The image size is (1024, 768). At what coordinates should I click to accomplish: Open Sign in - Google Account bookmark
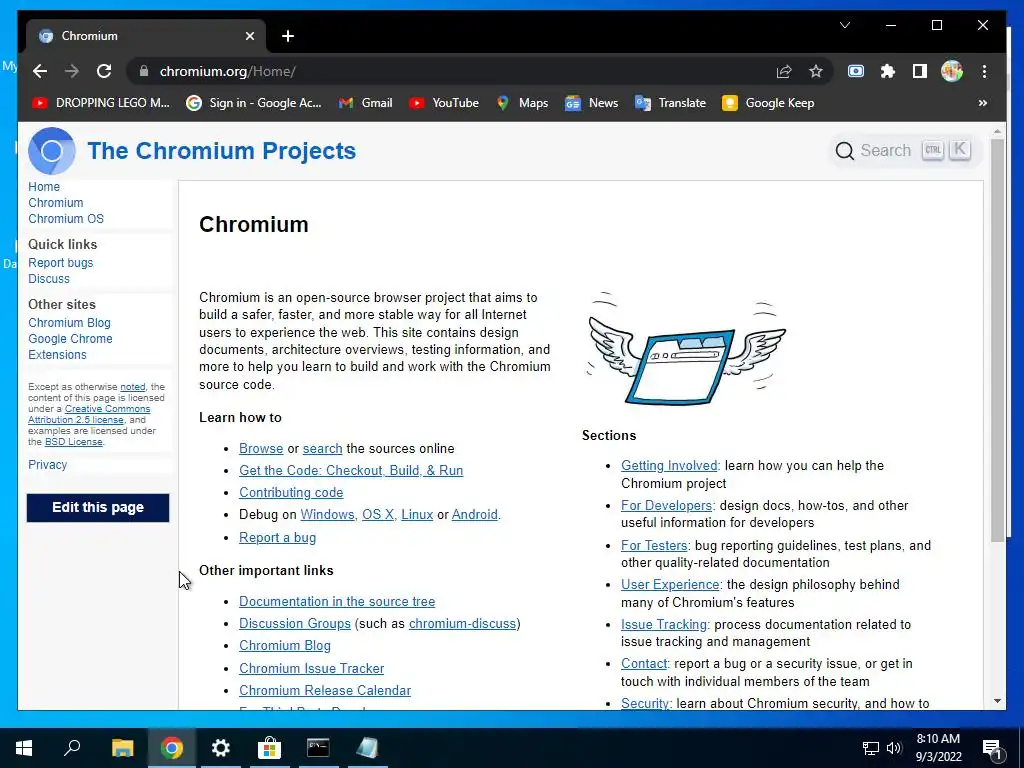[x=254, y=103]
